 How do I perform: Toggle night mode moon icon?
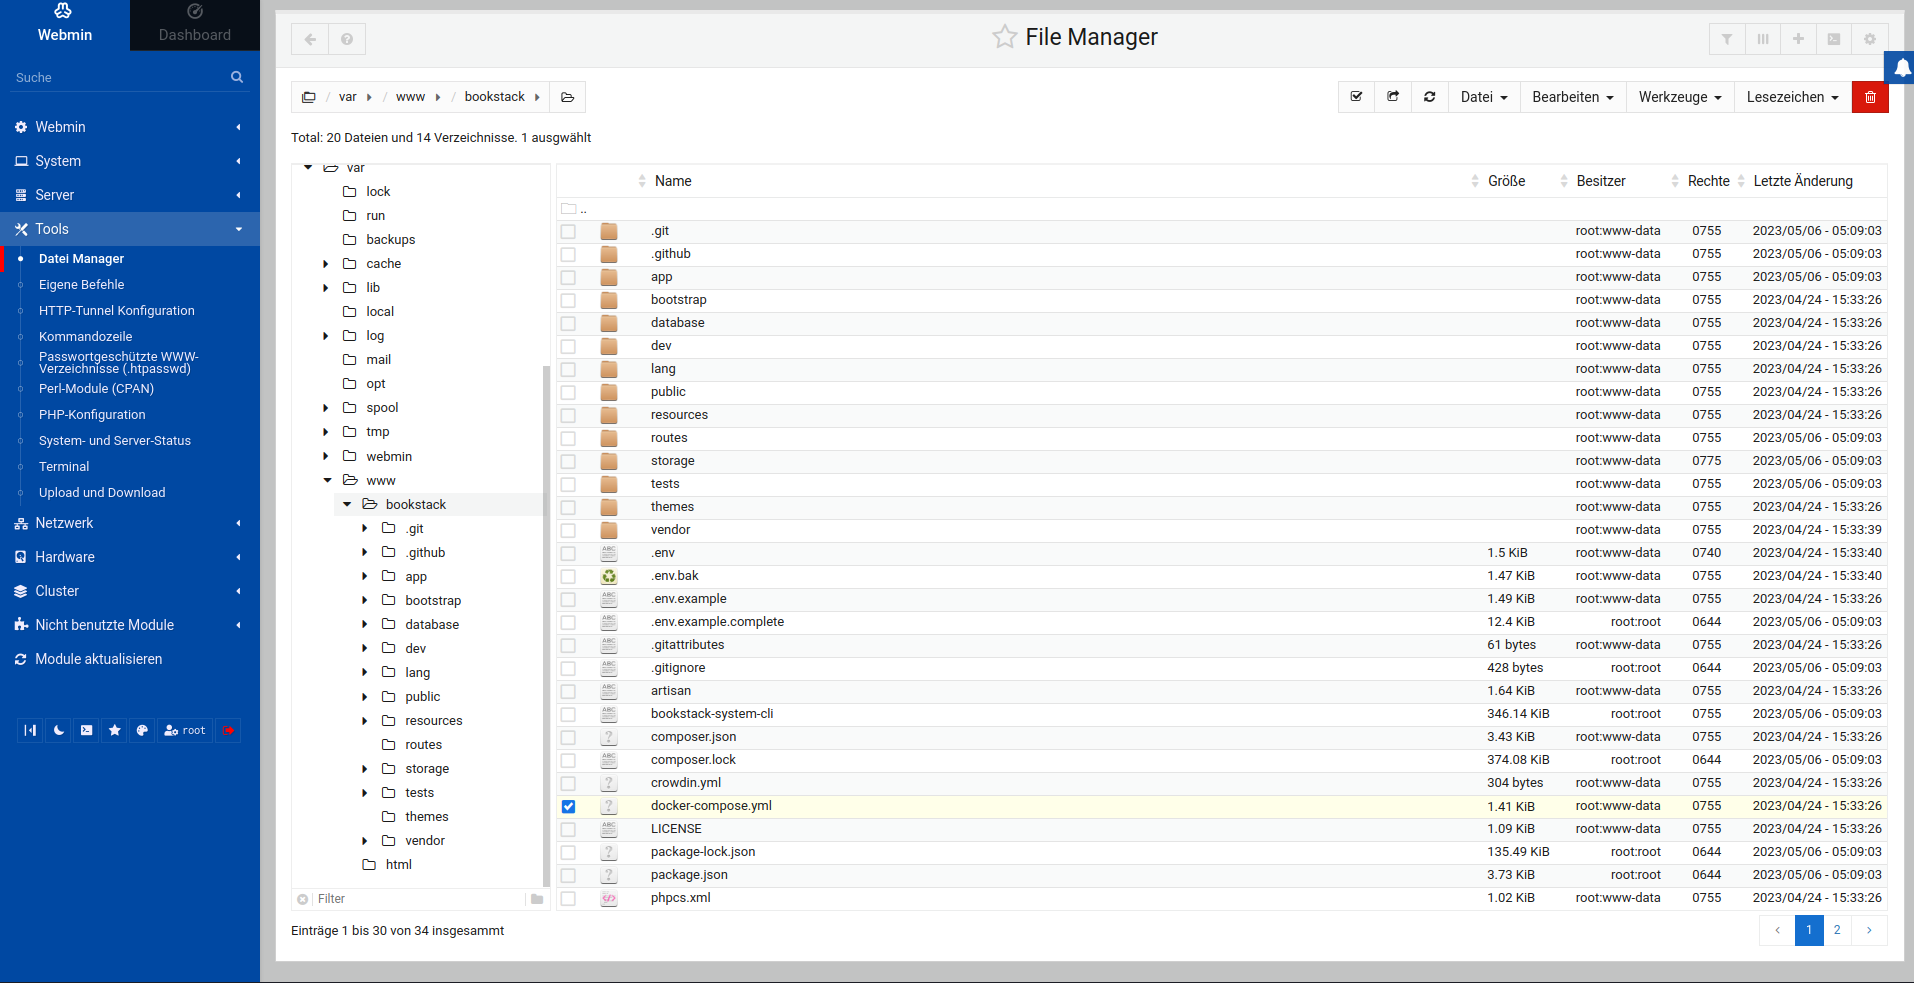tap(59, 730)
